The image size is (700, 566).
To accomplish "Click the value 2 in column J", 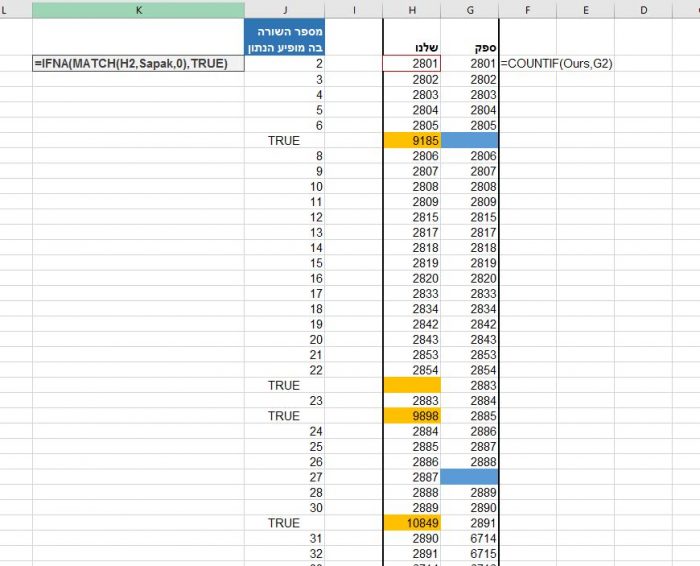I will point(284,63).
